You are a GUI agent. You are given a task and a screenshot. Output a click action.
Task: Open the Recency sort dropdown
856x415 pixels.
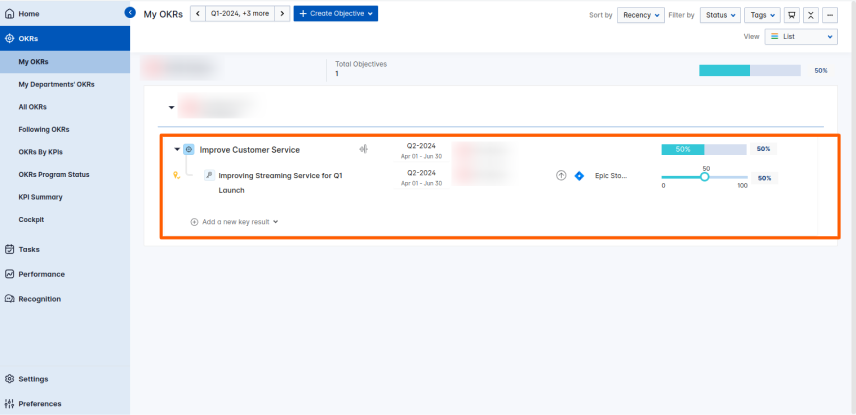[x=641, y=15]
